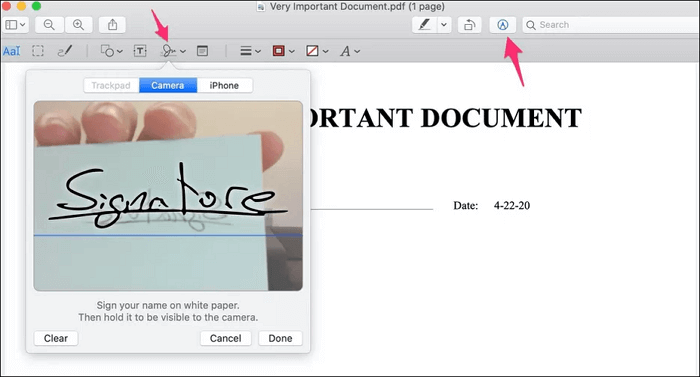Click the Note annotation icon
The image size is (700, 377).
[202, 51]
